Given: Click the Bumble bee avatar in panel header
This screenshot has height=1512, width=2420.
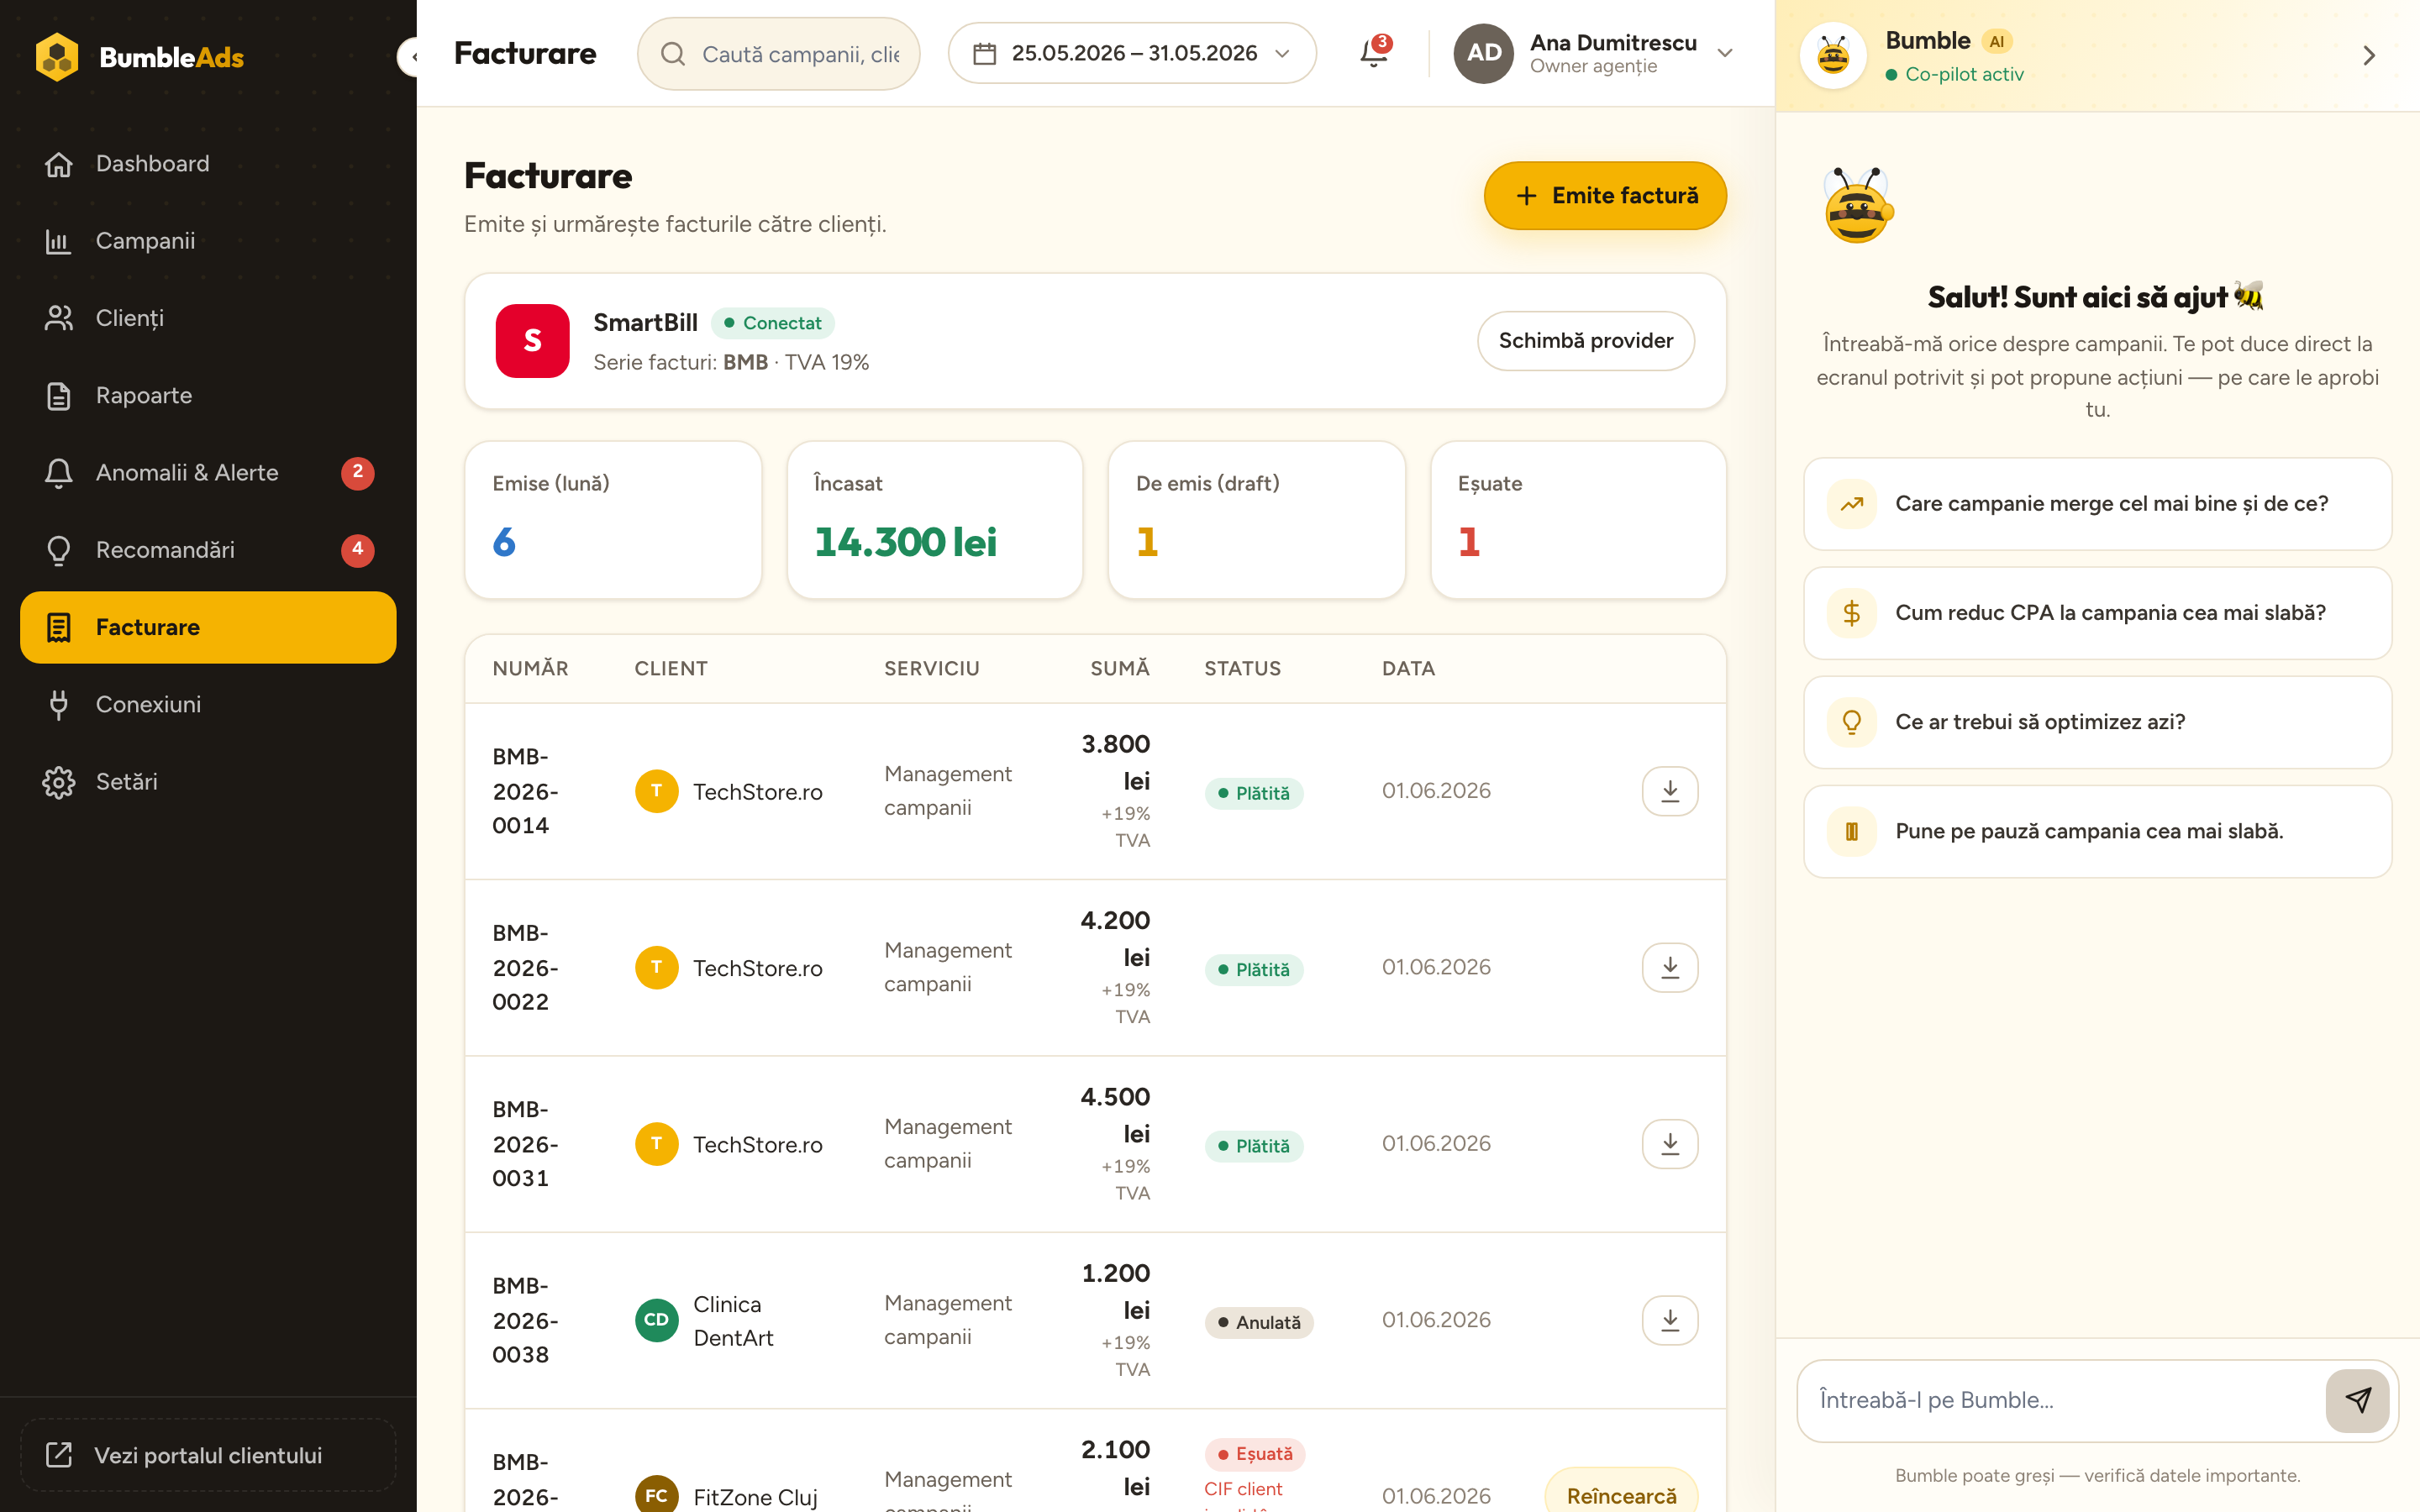Looking at the screenshot, I should (1833, 55).
